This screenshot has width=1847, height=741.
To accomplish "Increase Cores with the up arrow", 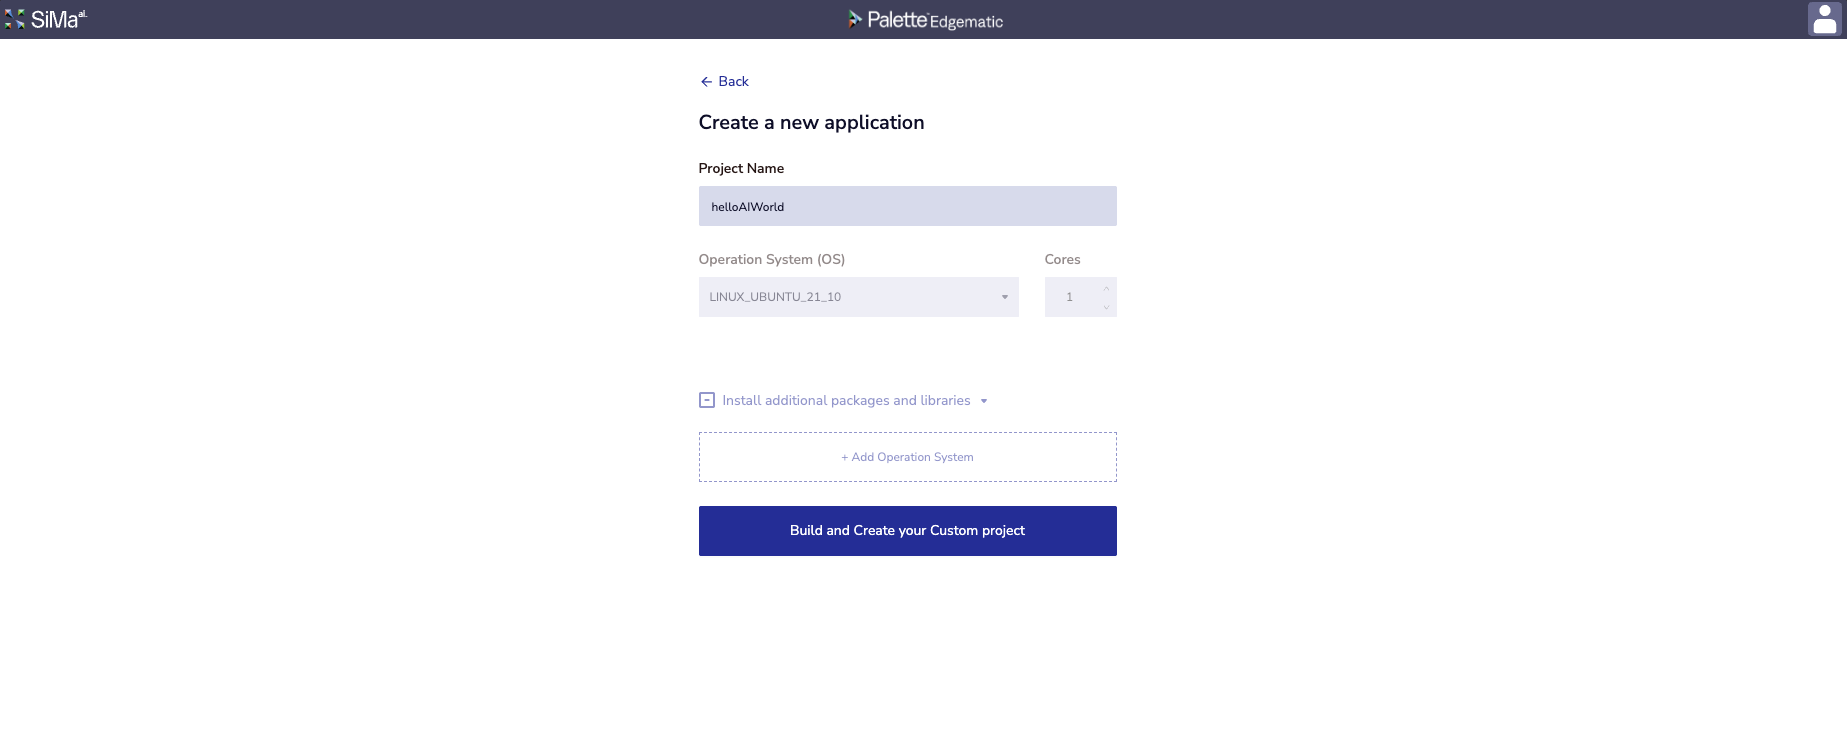I will (1106, 289).
